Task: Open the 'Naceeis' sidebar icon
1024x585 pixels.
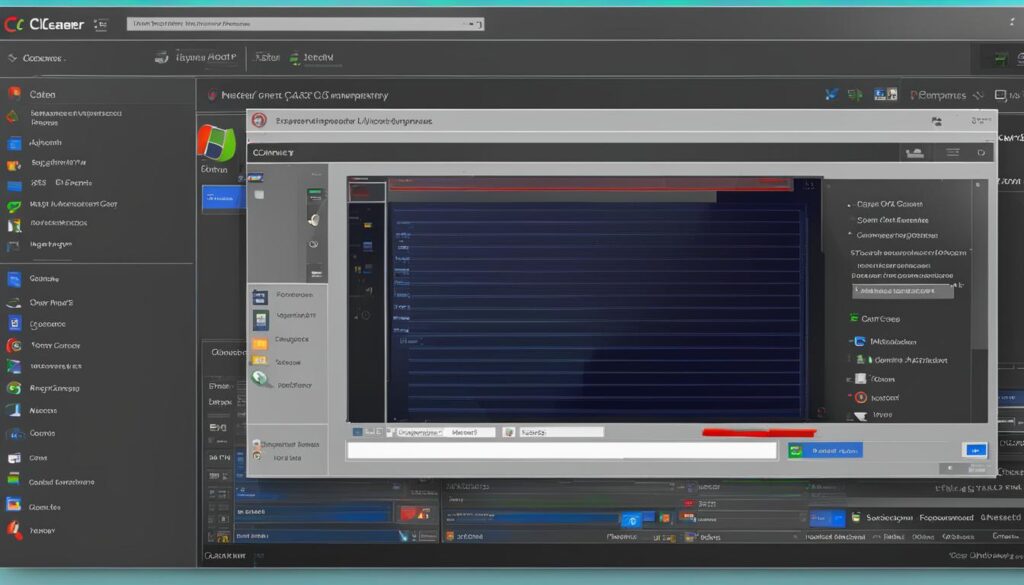Action: coord(14,411)
